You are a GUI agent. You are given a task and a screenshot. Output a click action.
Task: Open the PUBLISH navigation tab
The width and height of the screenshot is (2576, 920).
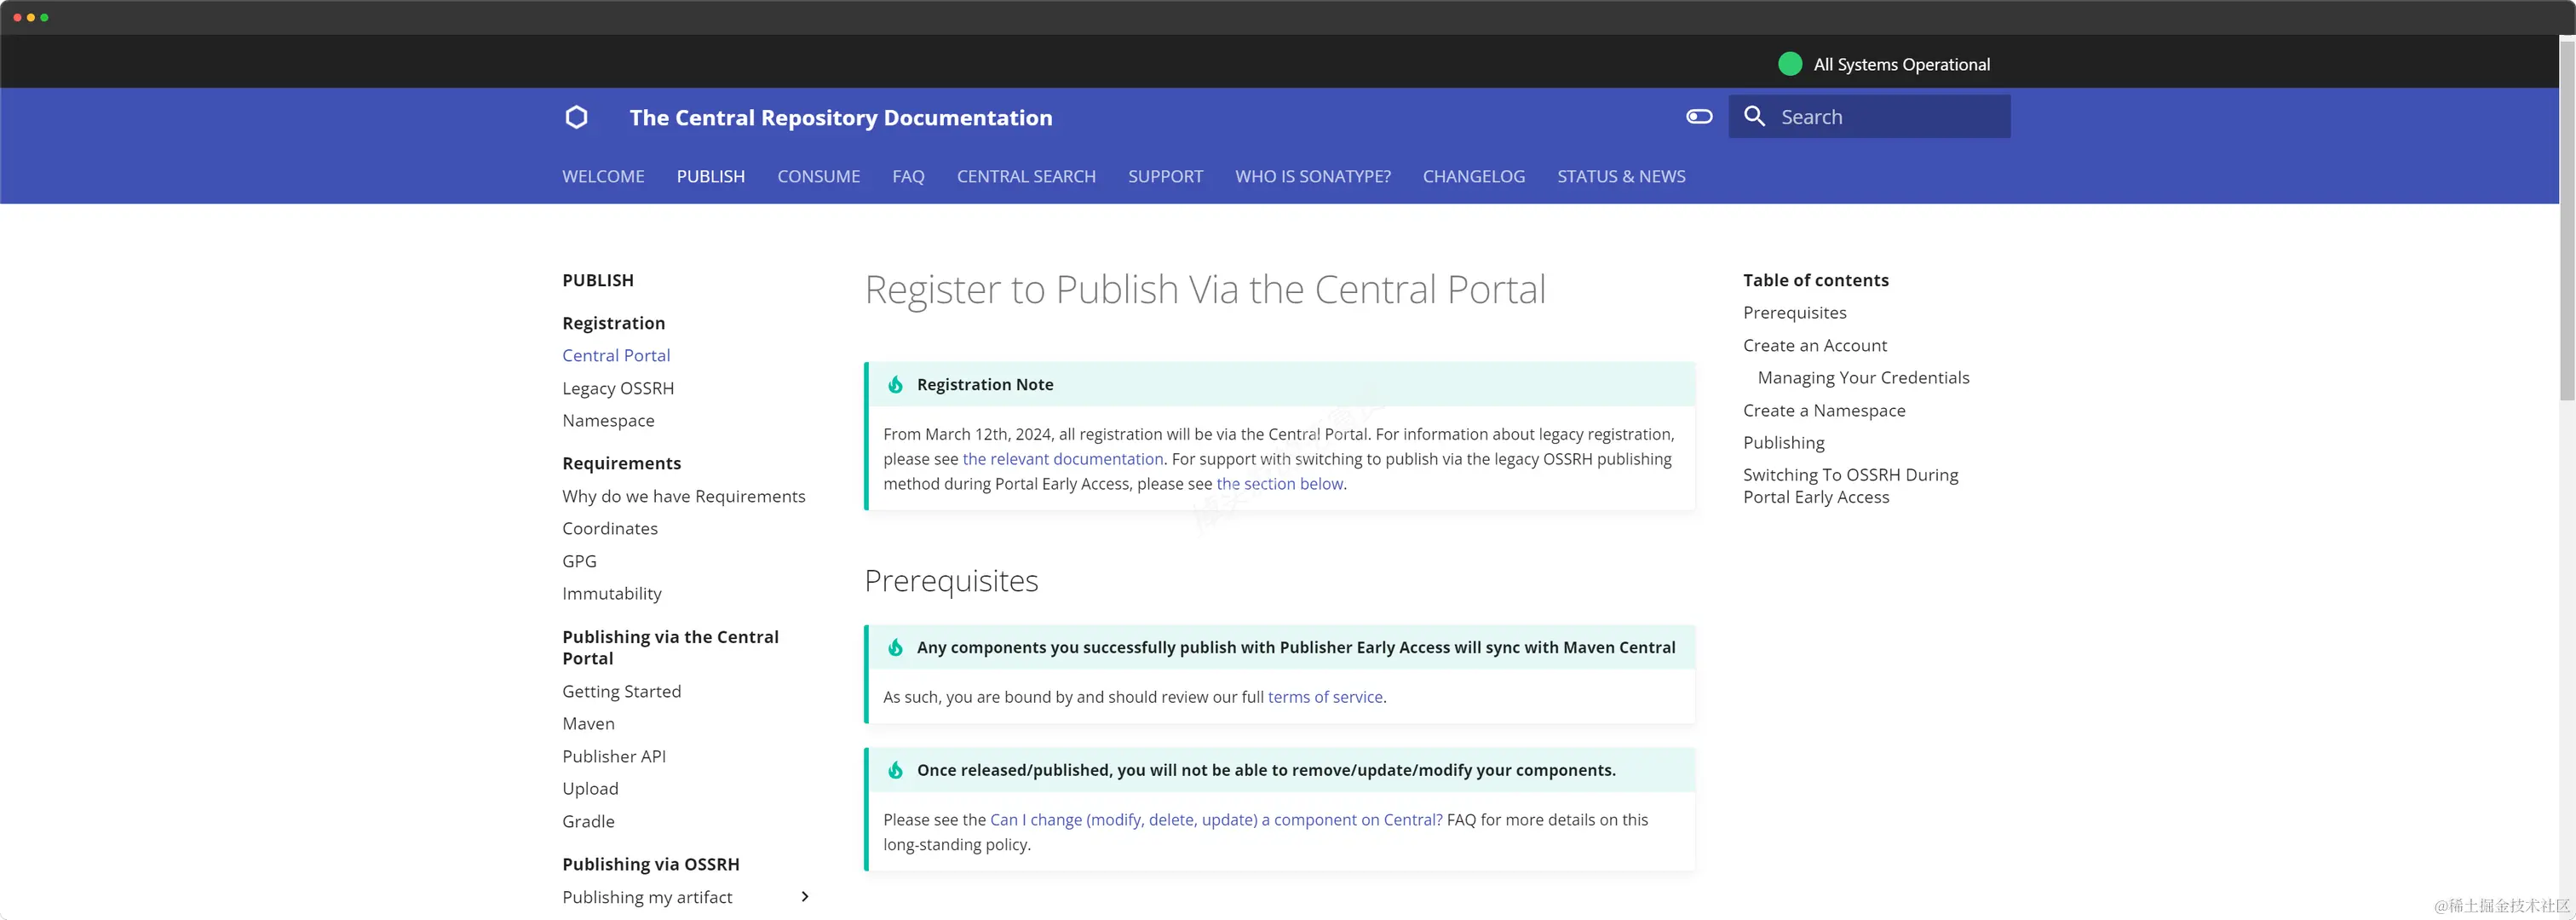tap(710, 176)
